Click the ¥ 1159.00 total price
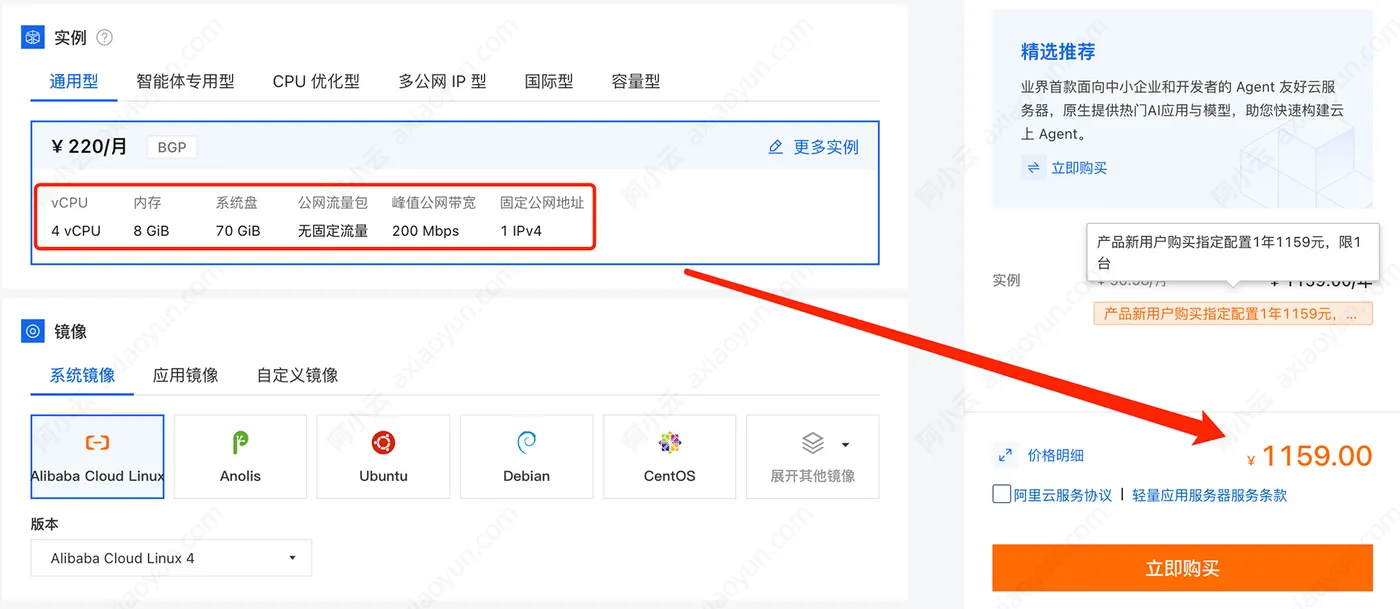This screenshot has width=1400, height=609. tap(1309, 456)
